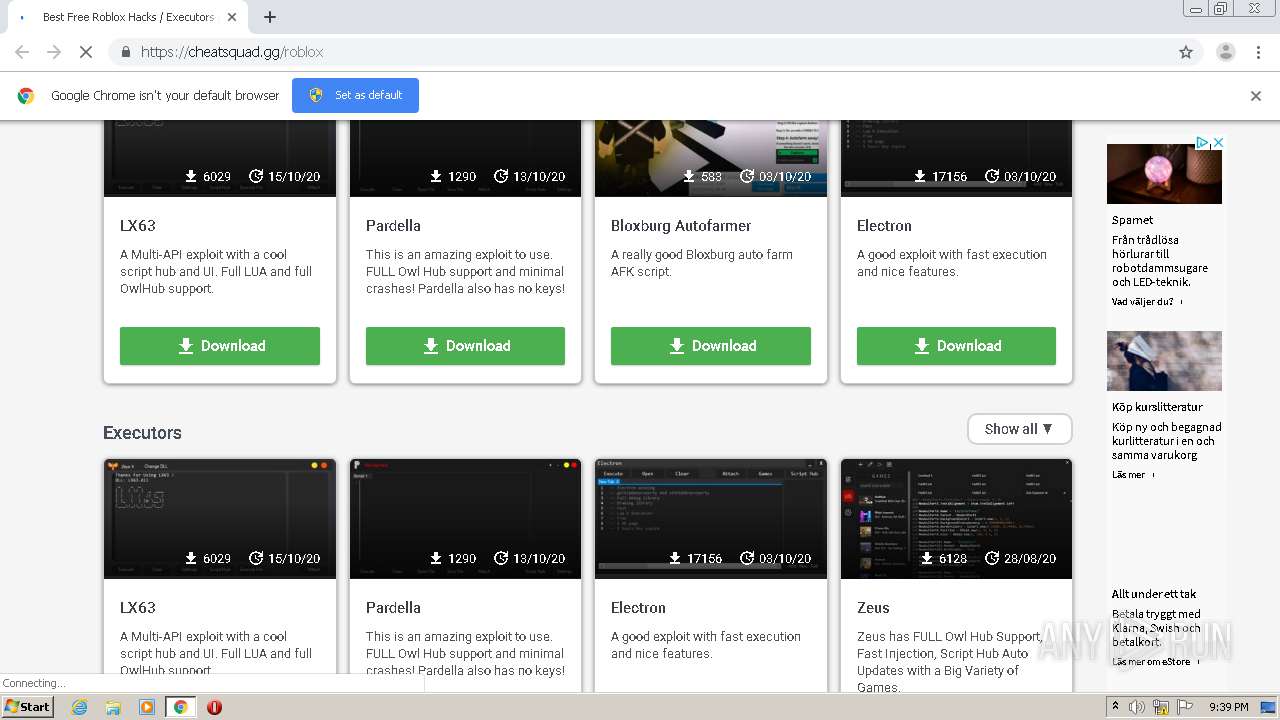
Task: Open the AdChoices icon on ad
Action: (x=1203, y=143)
